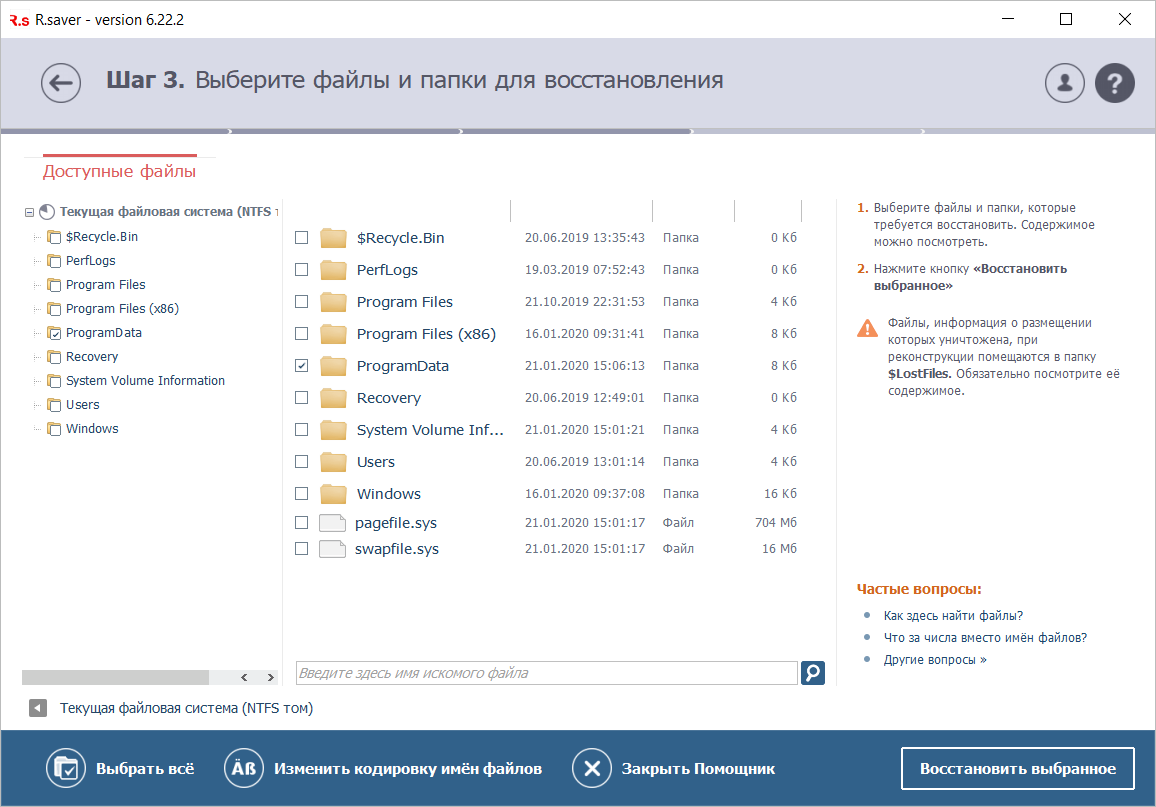Click Восстановить выбранное button
The width and height of the screenshot is (1156, 807).
coord(1017,769)
